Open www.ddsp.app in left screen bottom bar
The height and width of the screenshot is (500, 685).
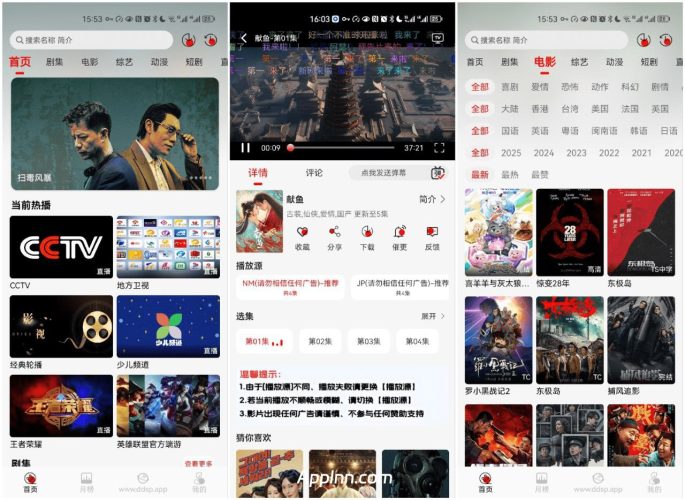143,483
